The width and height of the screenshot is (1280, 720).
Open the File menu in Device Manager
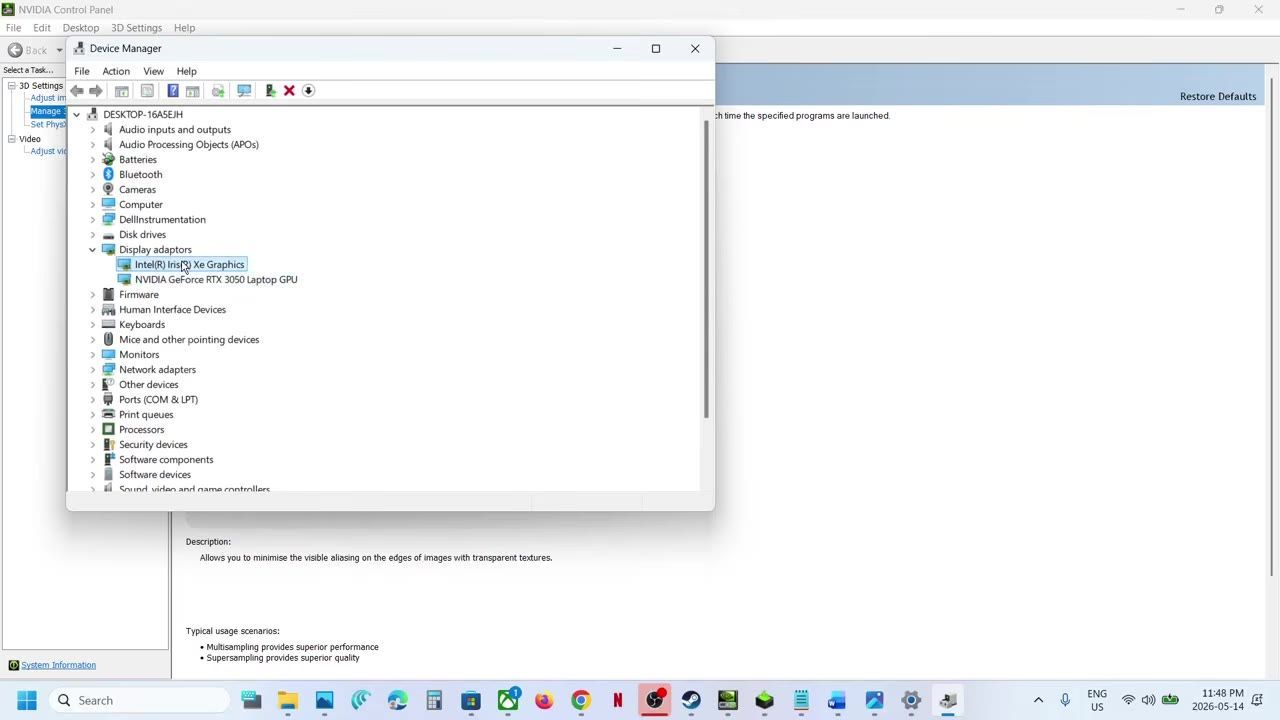[x=82, y=71]
